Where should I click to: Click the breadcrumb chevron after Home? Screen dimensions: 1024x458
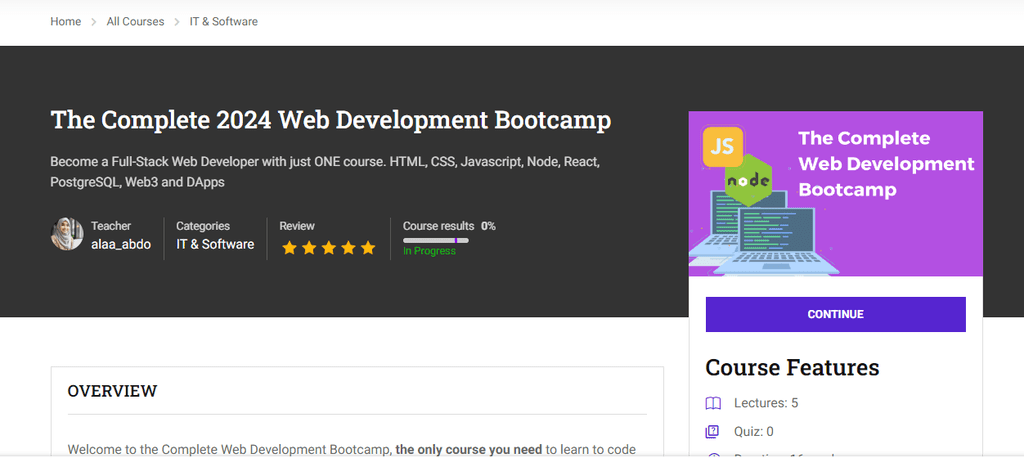pyautogui.click(x=93, y=22)
